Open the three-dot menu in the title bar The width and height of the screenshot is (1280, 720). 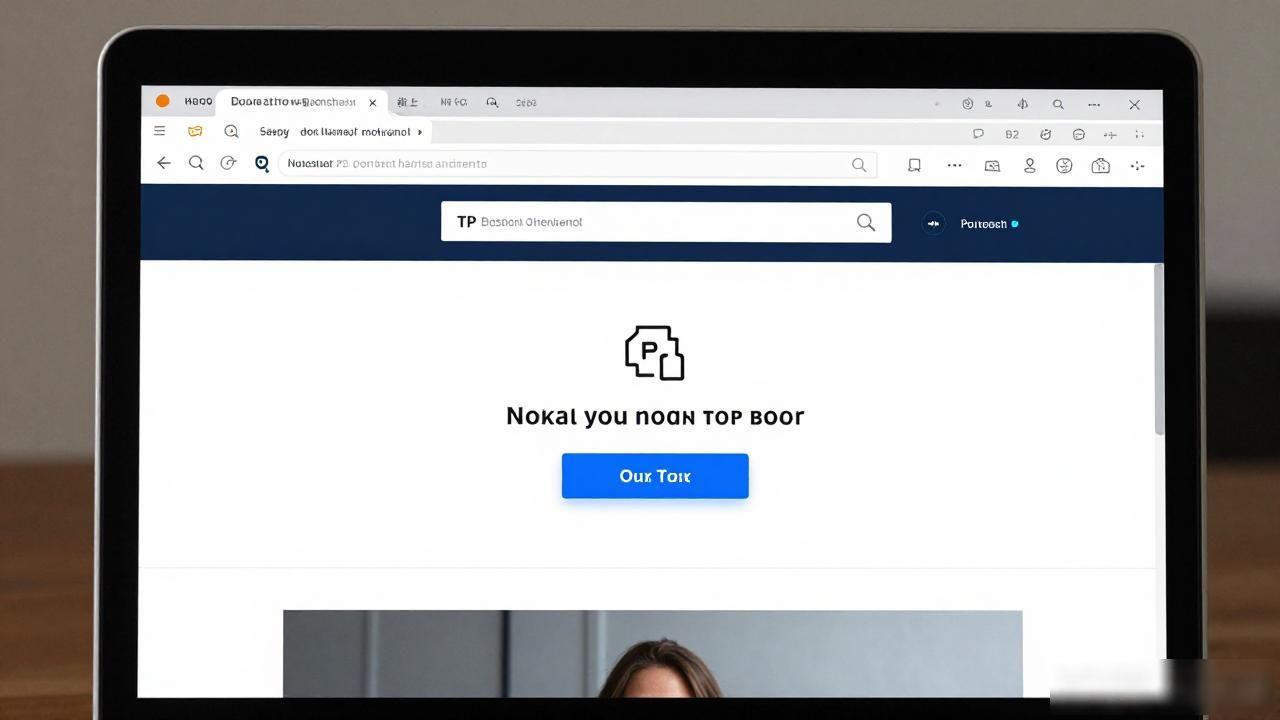pyautogui.click(x=1094, y=104)
